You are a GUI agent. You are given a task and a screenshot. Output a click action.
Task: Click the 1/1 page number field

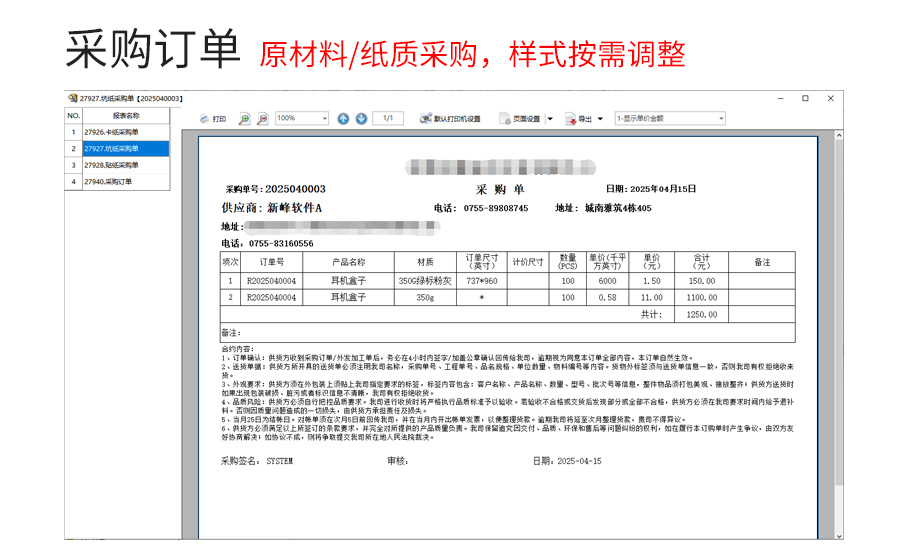[388, 118]
